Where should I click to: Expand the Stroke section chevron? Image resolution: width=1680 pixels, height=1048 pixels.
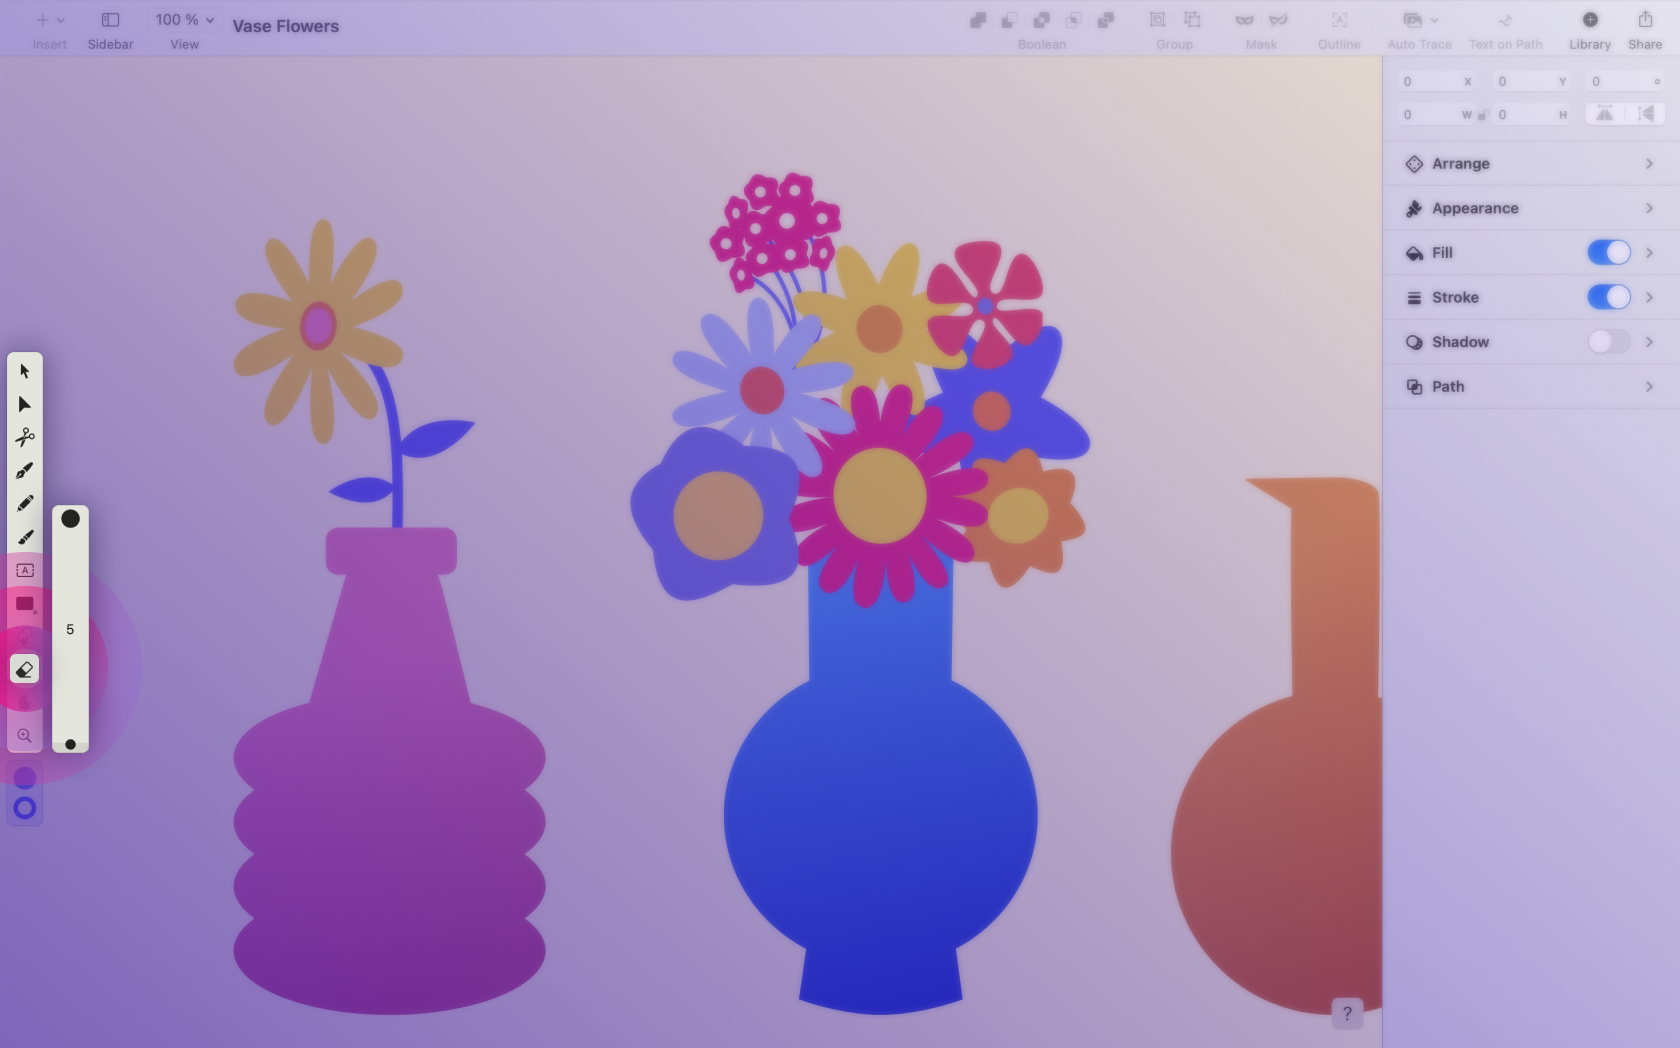coord(1650,297)
